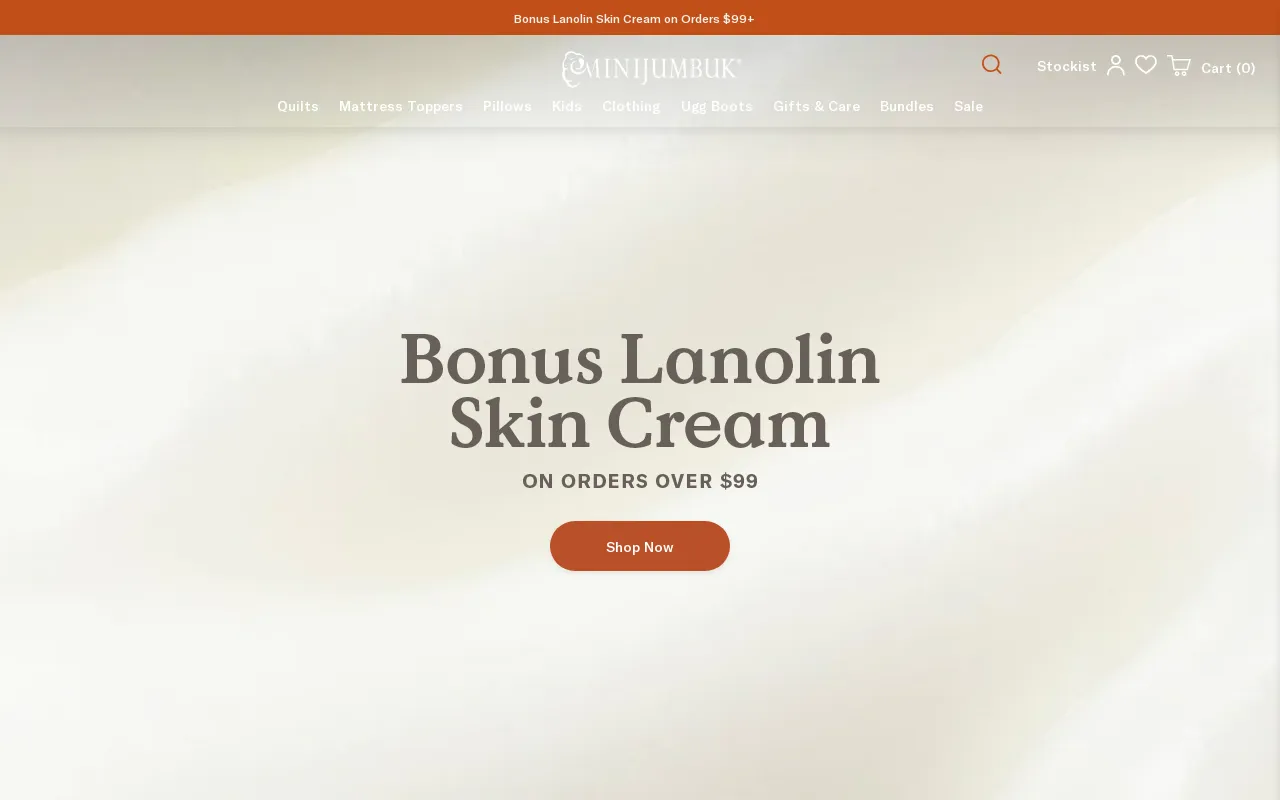The height and width of the screenshot is (800, 1280).
Task: Select Ugg Boots in the navigation
Action: (x=717, y=106)
